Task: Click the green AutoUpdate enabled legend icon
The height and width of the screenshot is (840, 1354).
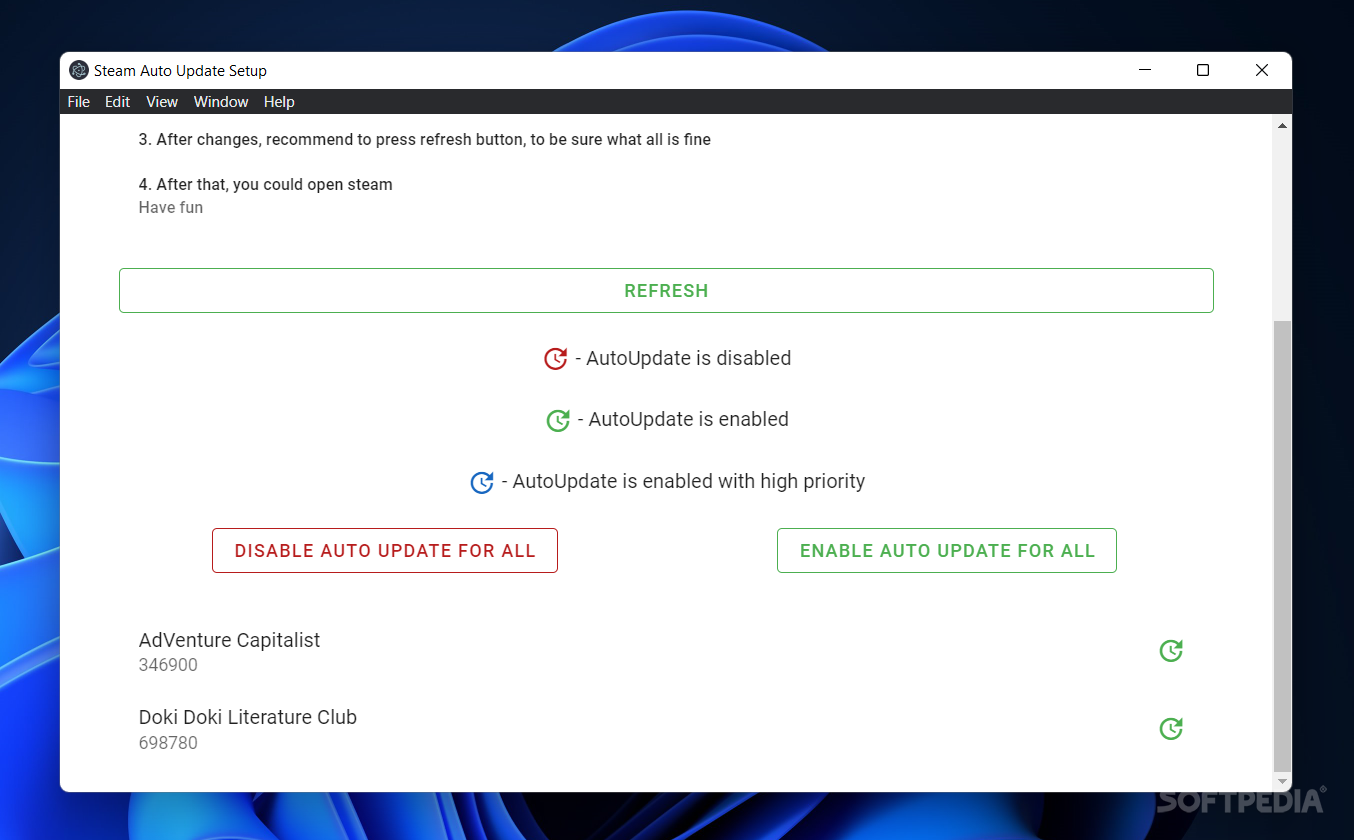Action: point(558,420)
